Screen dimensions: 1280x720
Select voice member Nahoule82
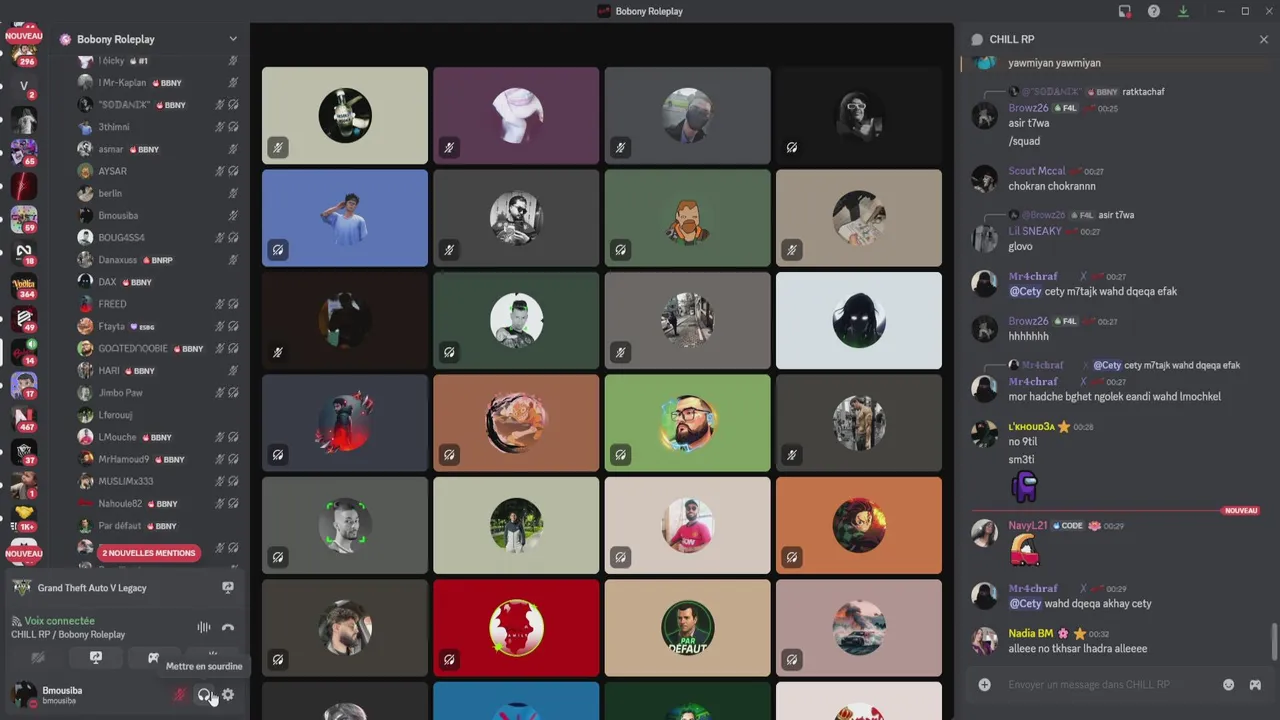click(120, 503)
